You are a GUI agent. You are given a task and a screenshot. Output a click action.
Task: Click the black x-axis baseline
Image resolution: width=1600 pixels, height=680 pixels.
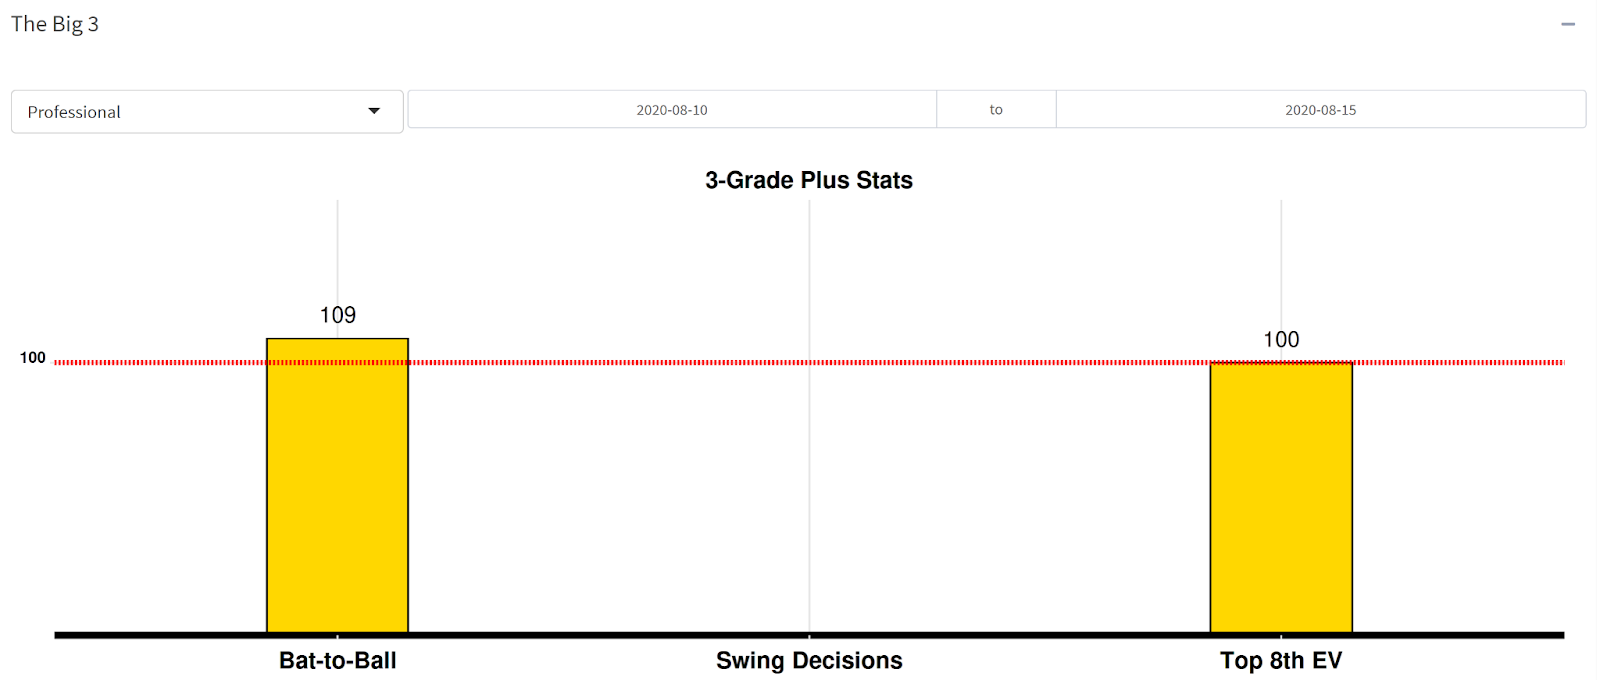coord(809,635)
